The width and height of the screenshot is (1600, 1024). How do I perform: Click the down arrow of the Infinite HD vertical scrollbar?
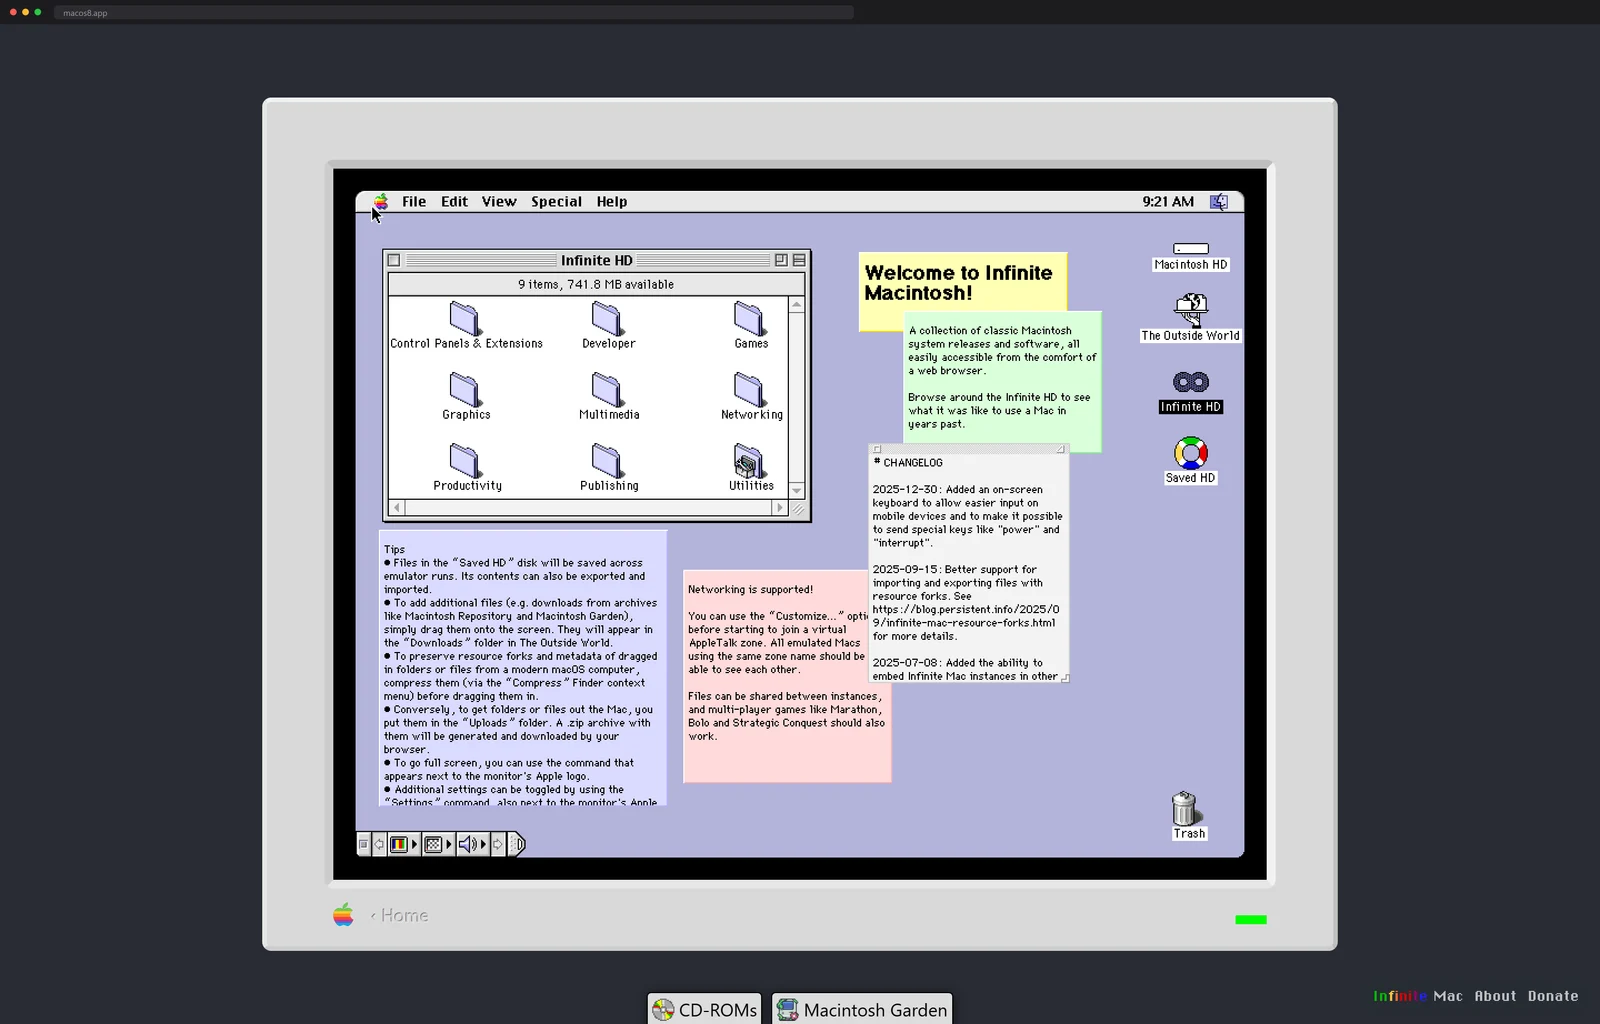click(797, 491)
